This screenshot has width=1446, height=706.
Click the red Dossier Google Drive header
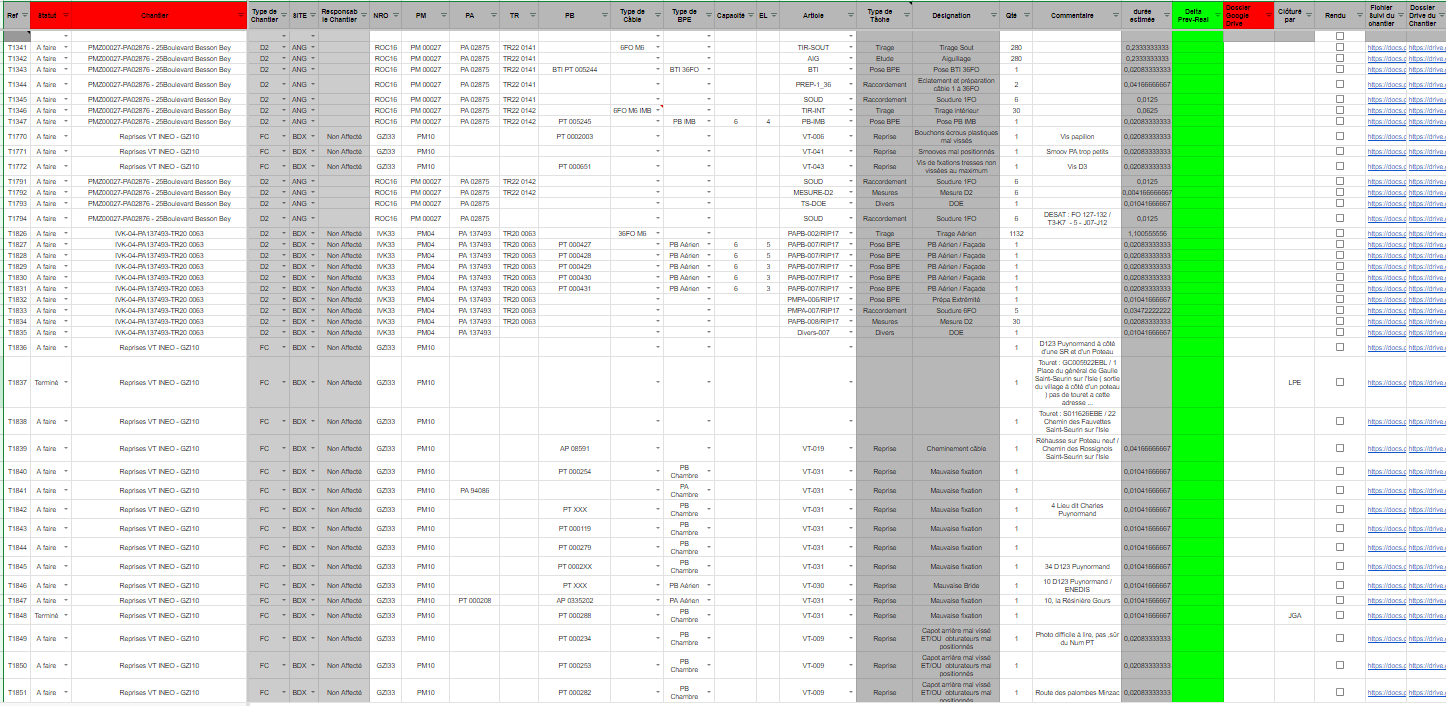click(x=1248, y=15)
